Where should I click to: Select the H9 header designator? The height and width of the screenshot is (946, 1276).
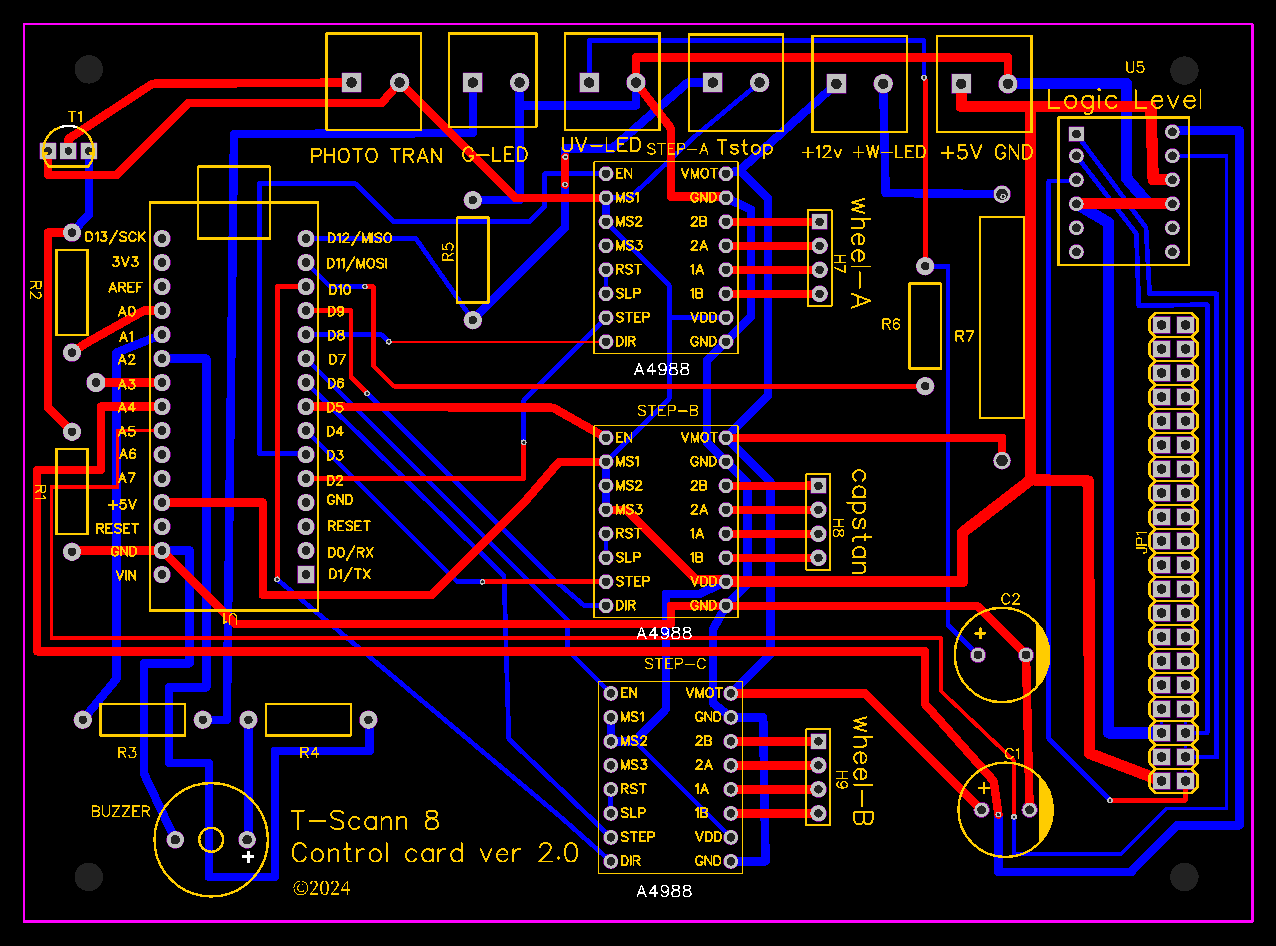(x=841, y=781)
